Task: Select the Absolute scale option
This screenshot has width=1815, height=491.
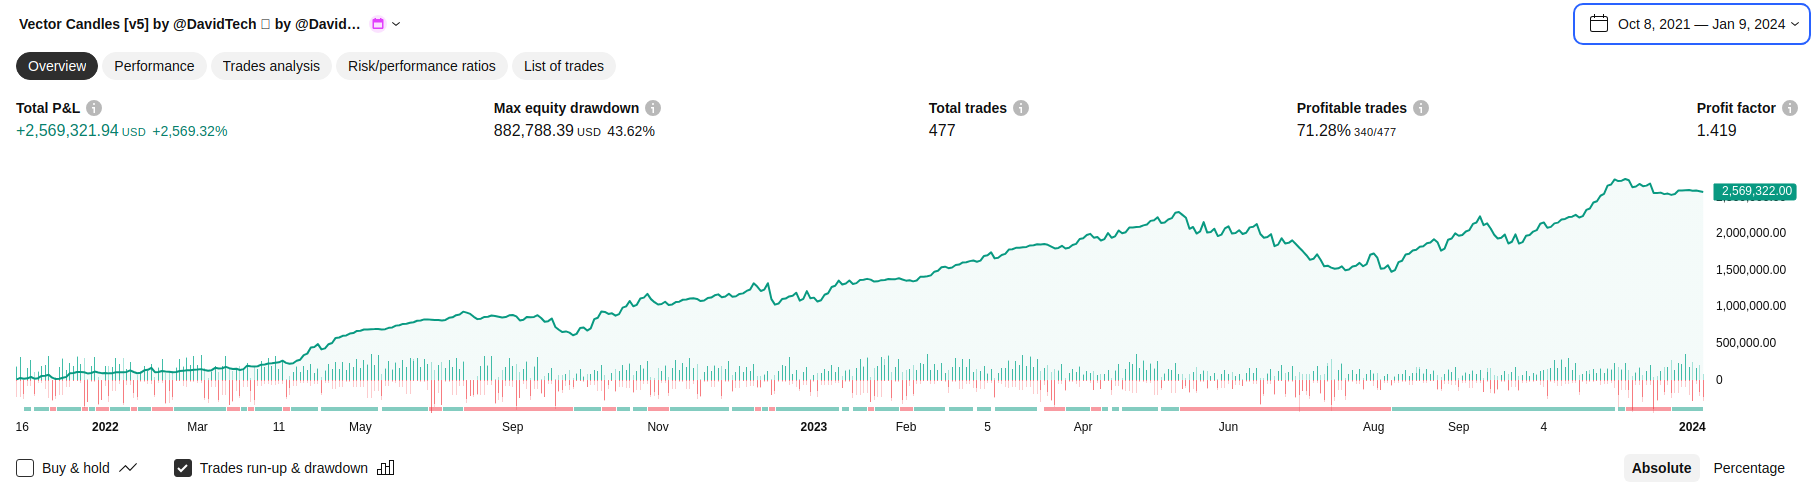Action: pyautogui.click(x=1661, y=468)
